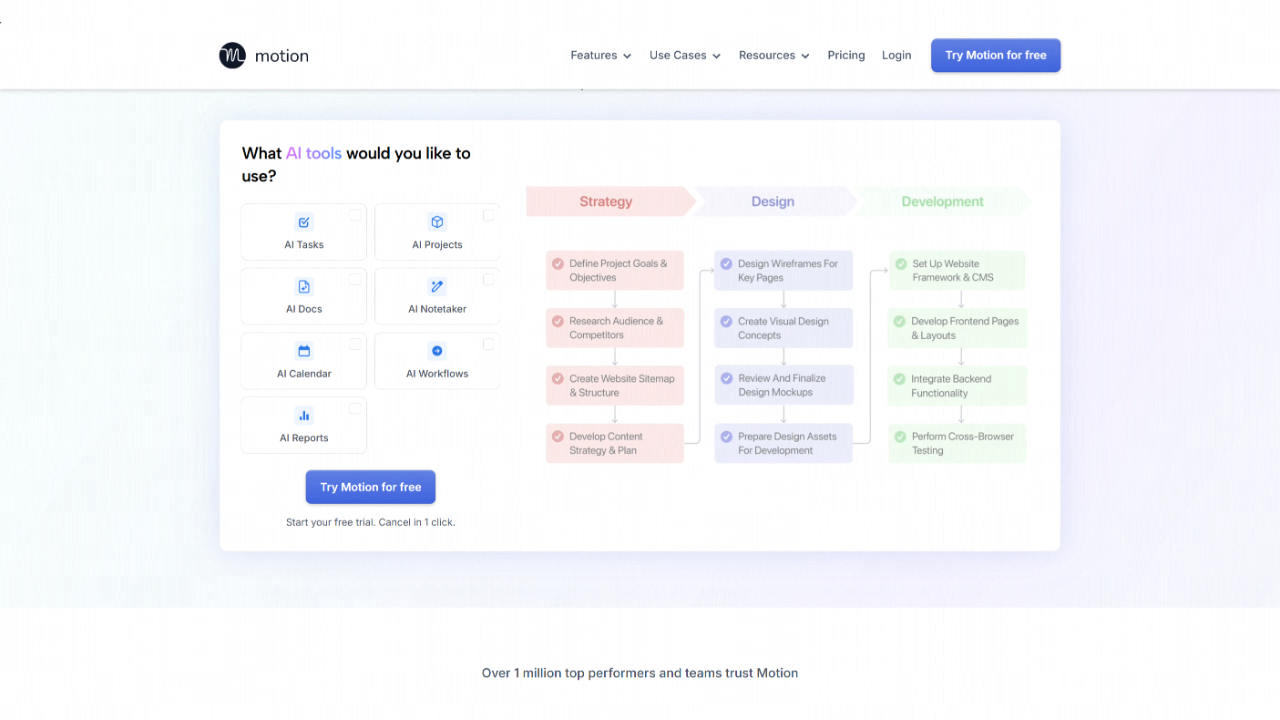Click the AI Tasks checklist icon
Screen dimensions: 1280x720
[x=304, y=222]
